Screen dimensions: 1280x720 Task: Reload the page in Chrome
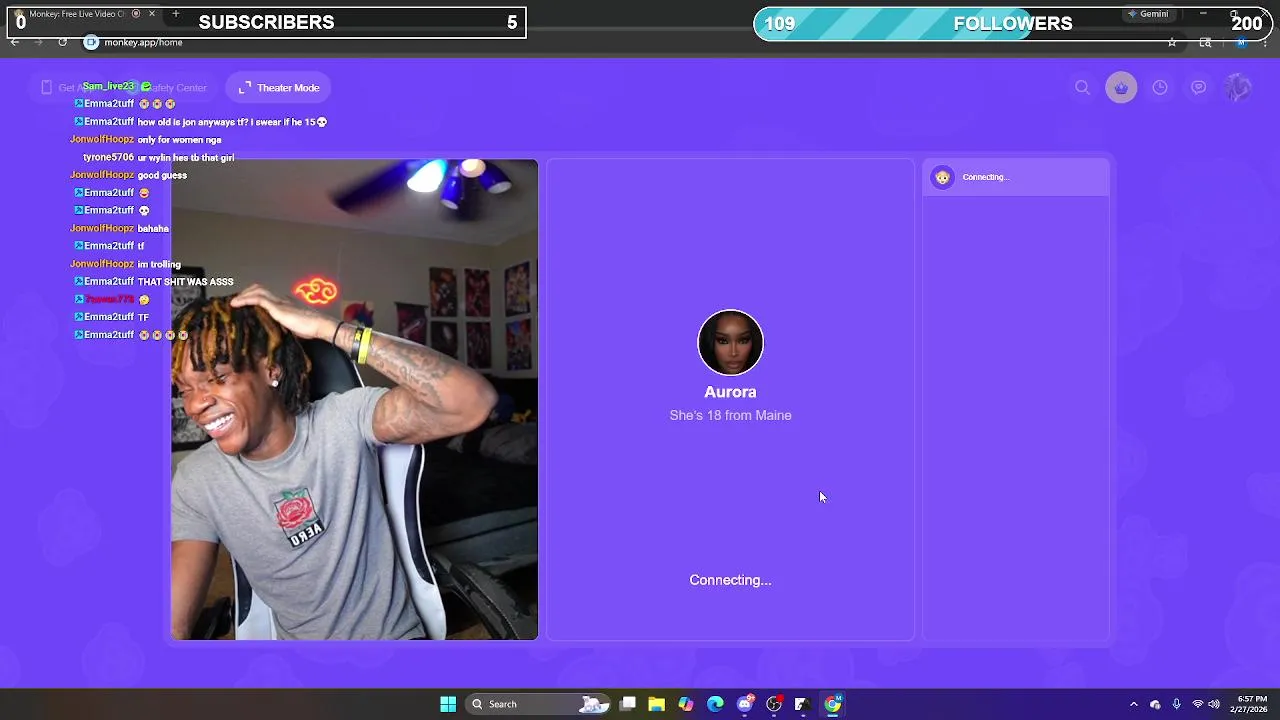click(x=62, y=42)
